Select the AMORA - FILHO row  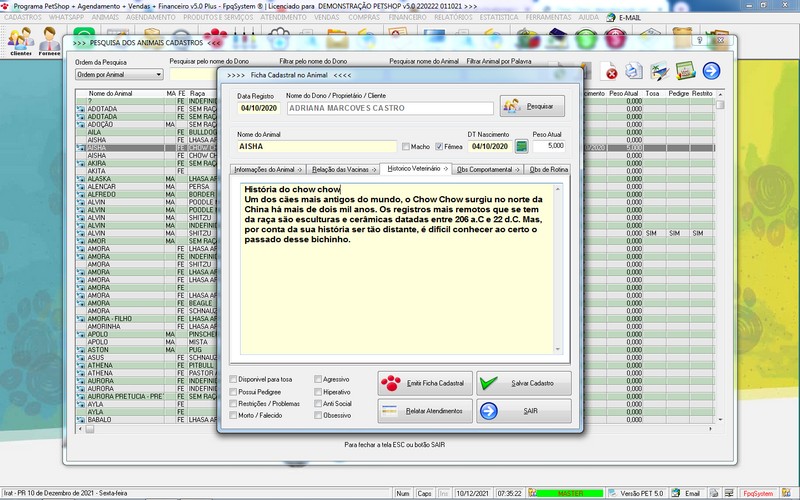pos(146,319)
